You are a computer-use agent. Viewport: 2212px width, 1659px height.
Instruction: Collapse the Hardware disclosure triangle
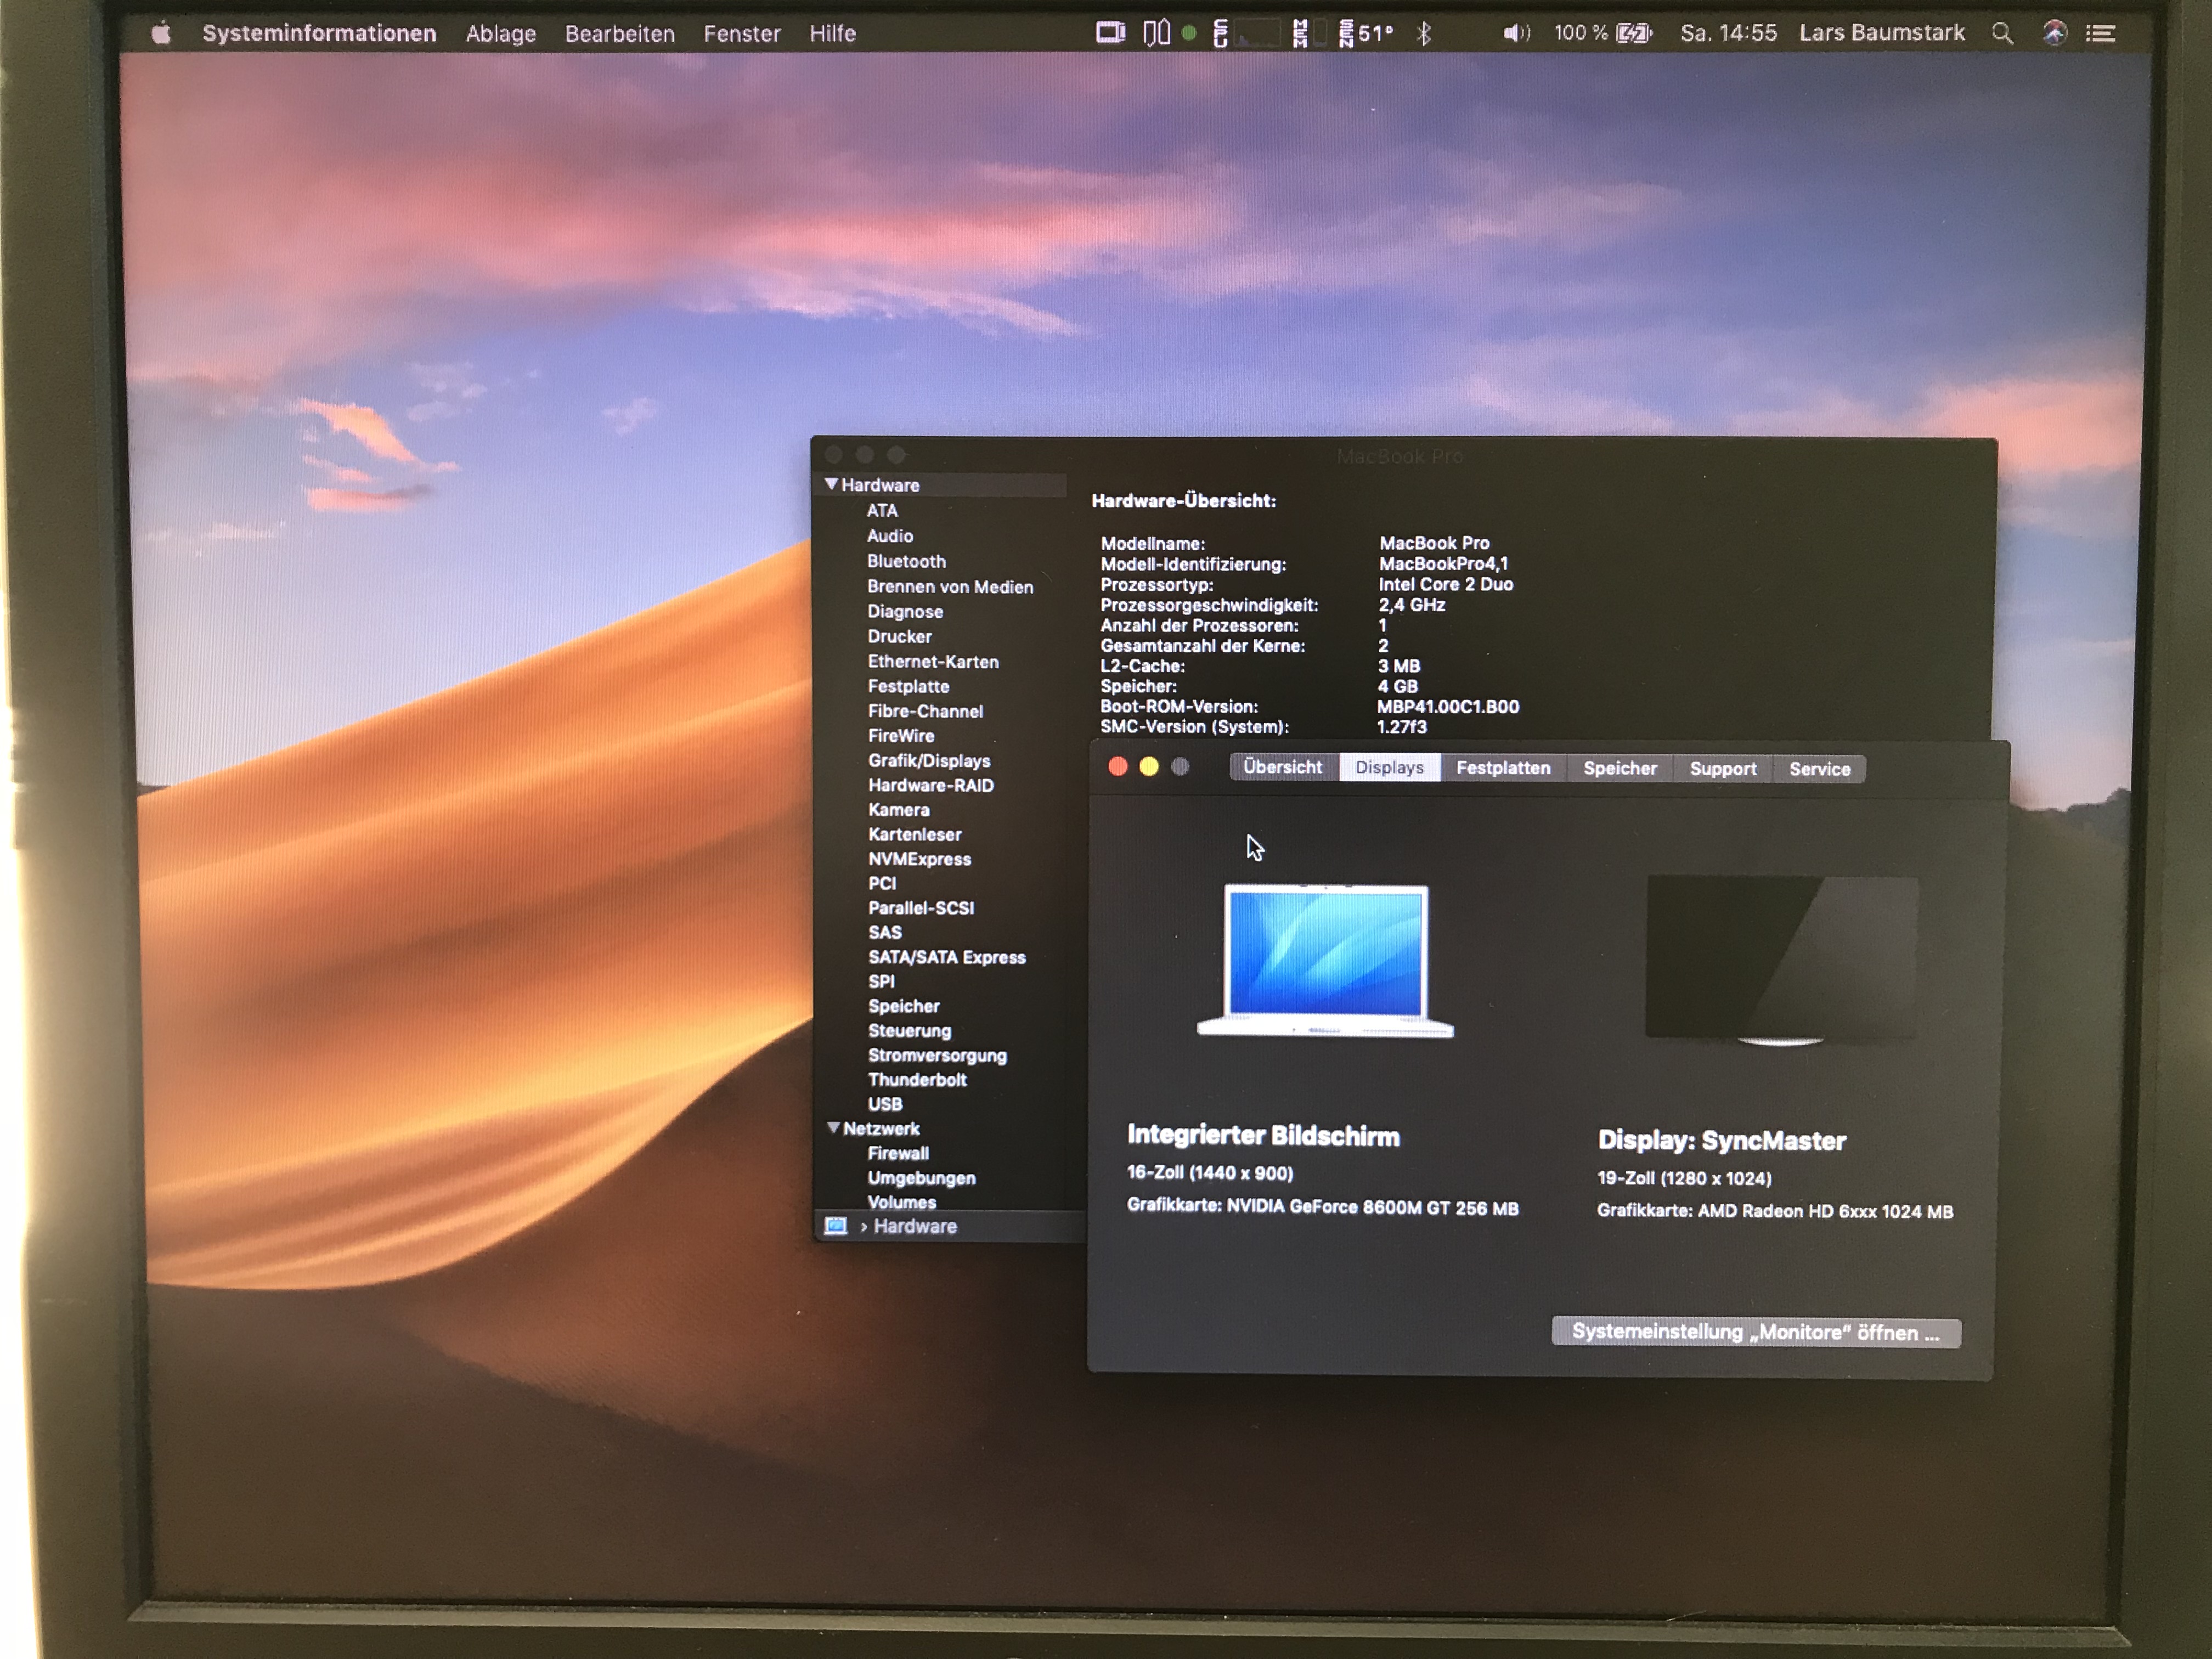831,484
